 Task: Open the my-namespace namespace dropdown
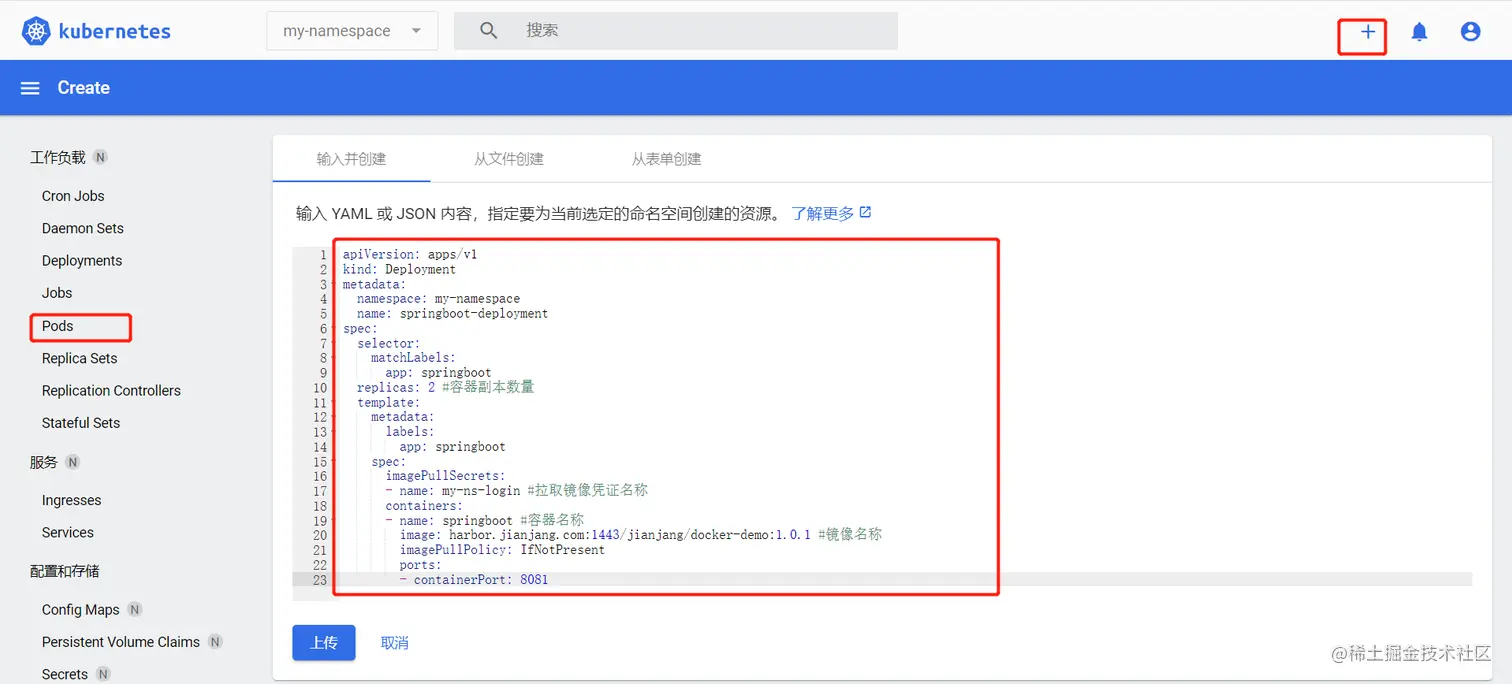click(352, 31)
